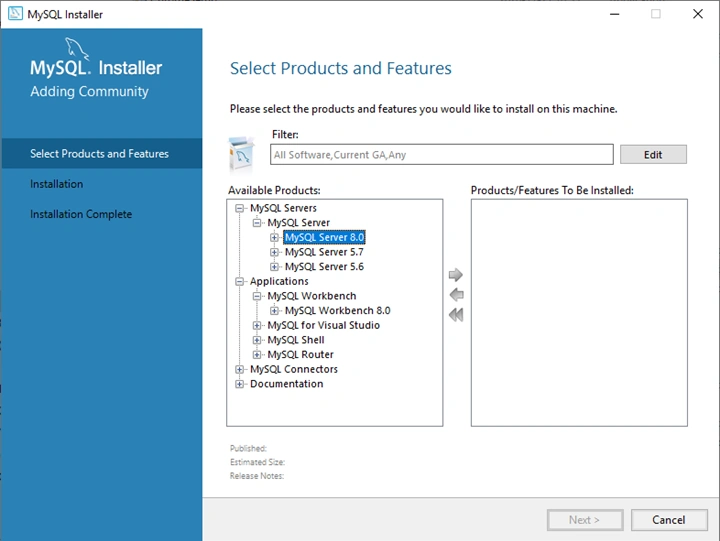720x541 pixels.
Task: Expand the MySQL Router node
Action: [x=257, y=355]
